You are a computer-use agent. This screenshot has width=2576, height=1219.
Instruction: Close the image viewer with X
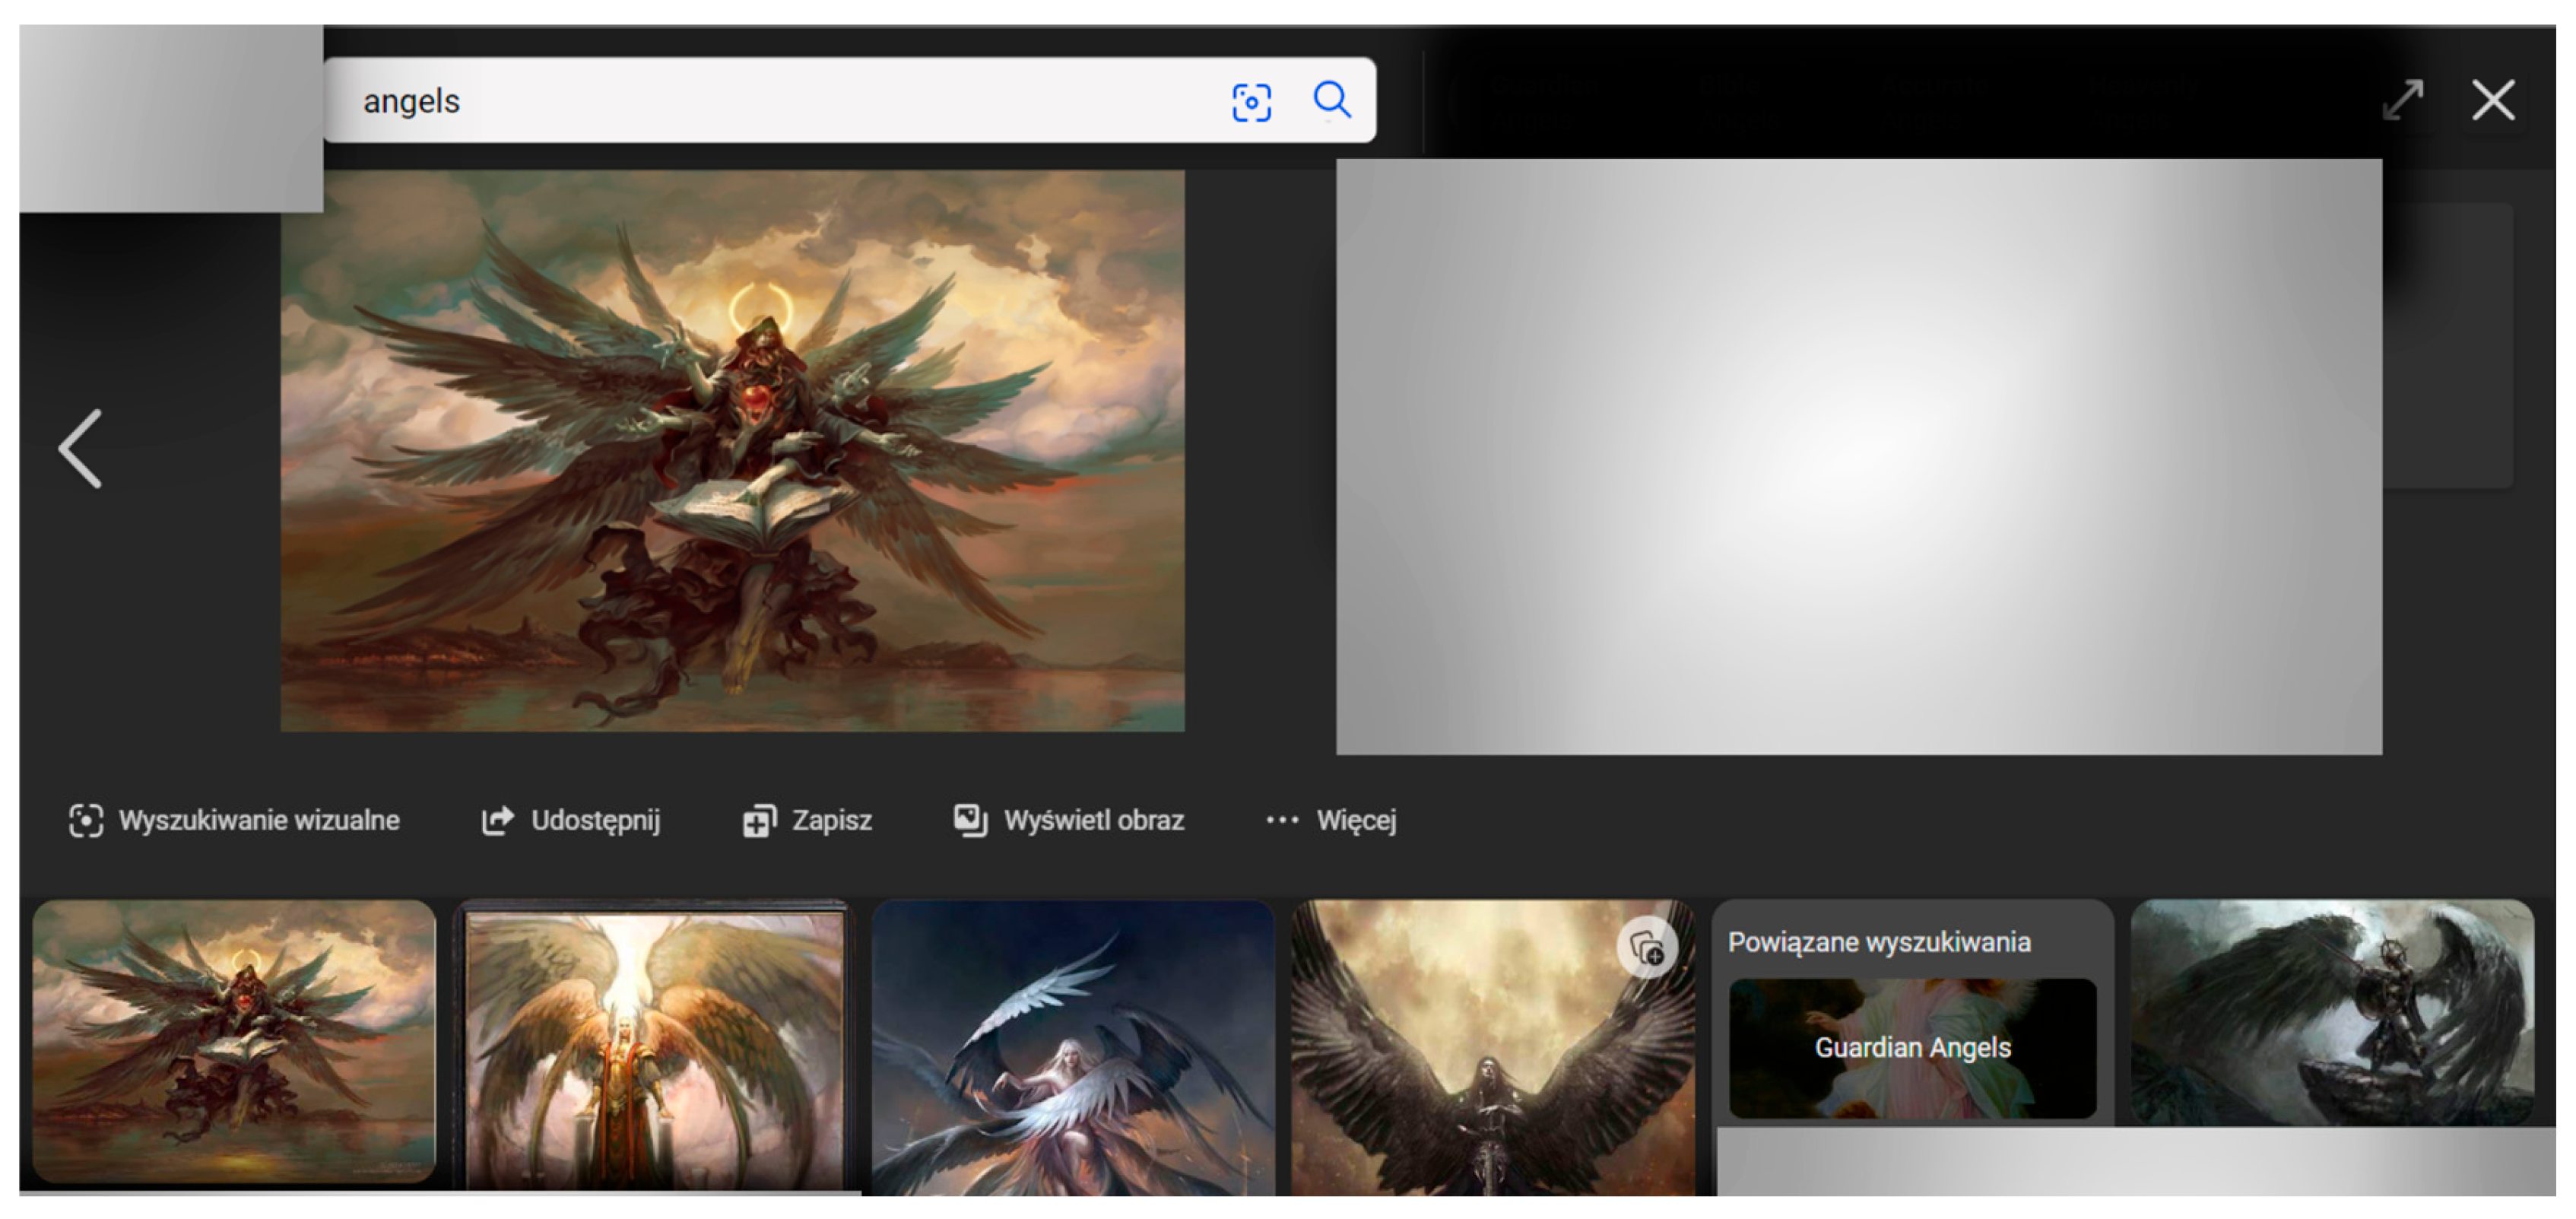click(x=2492, y=100)
